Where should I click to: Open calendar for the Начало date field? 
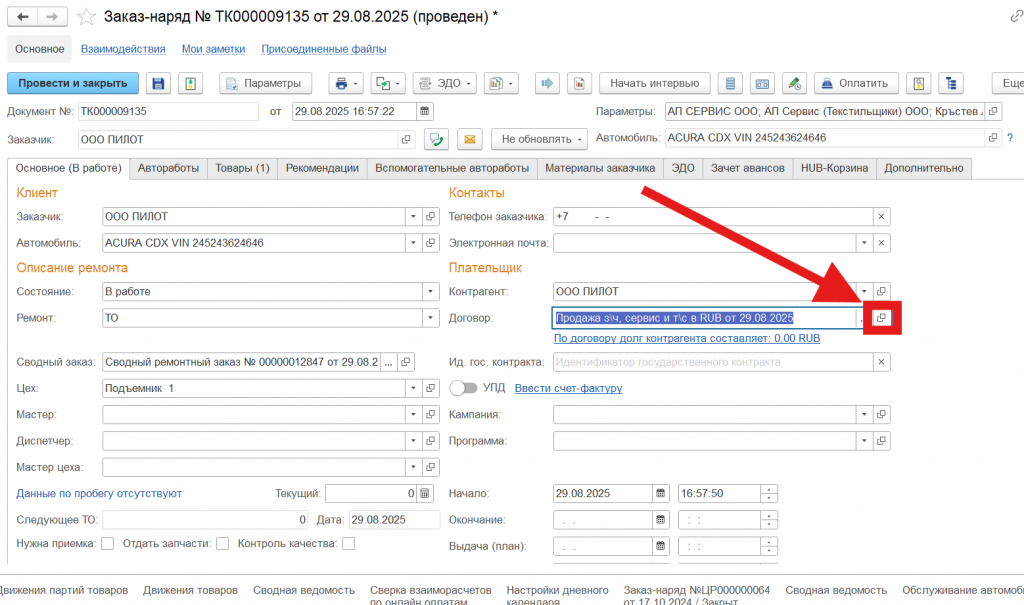660,493
